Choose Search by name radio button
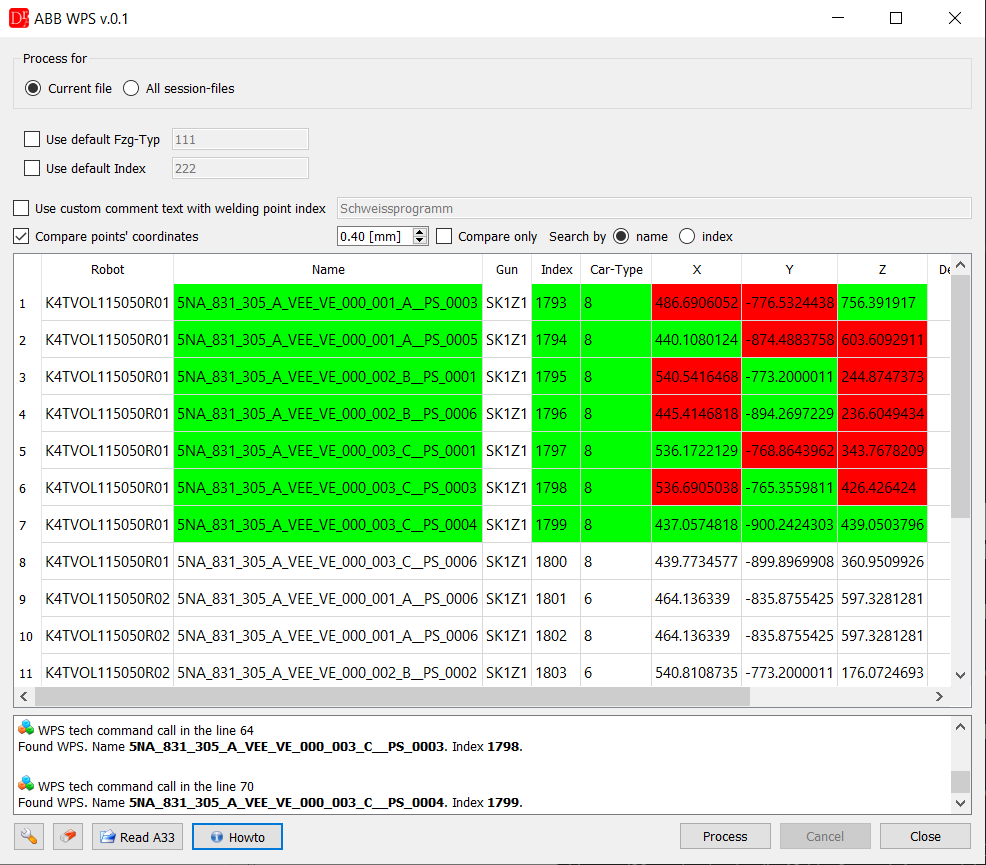This screenshot has height=865, width=986. point(621,236)
